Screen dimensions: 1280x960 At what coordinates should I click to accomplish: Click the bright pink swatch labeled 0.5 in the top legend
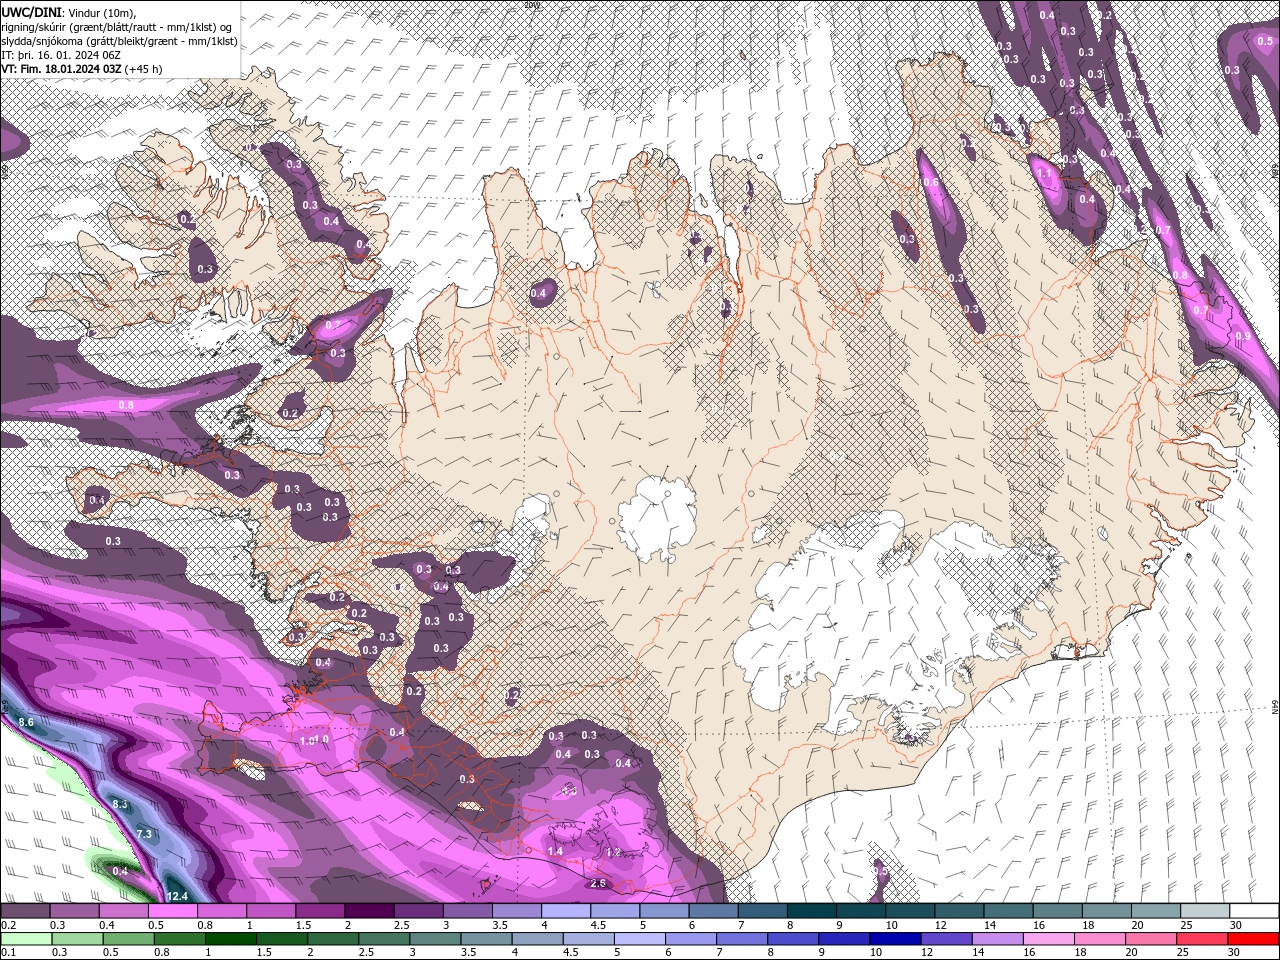tap(172, 911)
